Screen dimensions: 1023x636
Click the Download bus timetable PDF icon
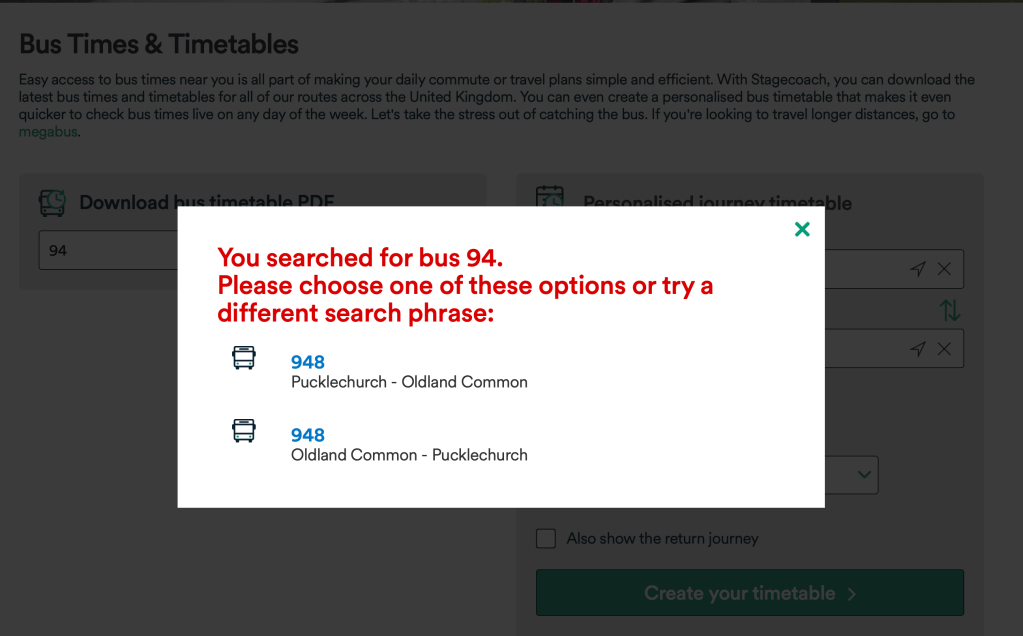(x=52, y=202)
